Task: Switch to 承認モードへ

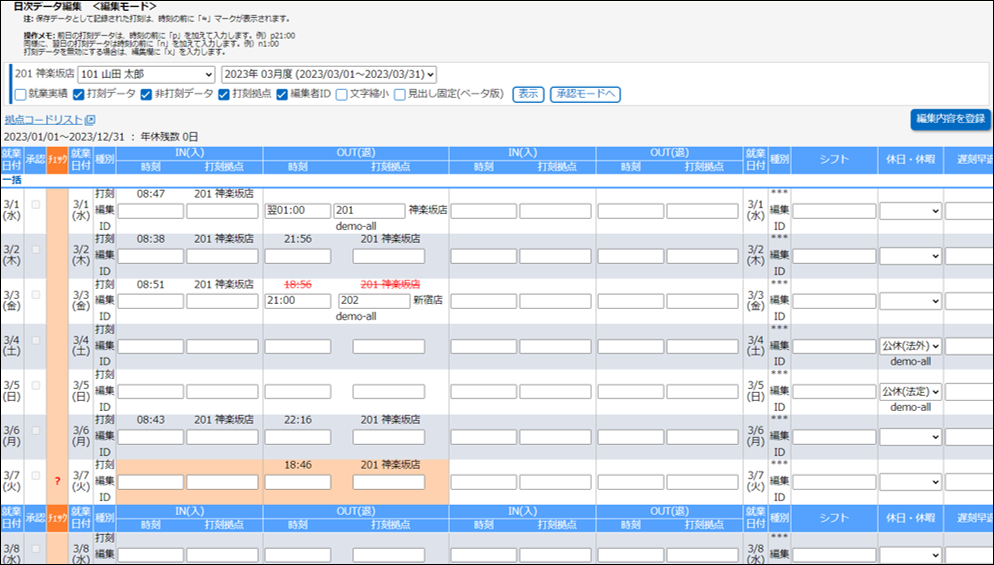Action: point(586,95)
